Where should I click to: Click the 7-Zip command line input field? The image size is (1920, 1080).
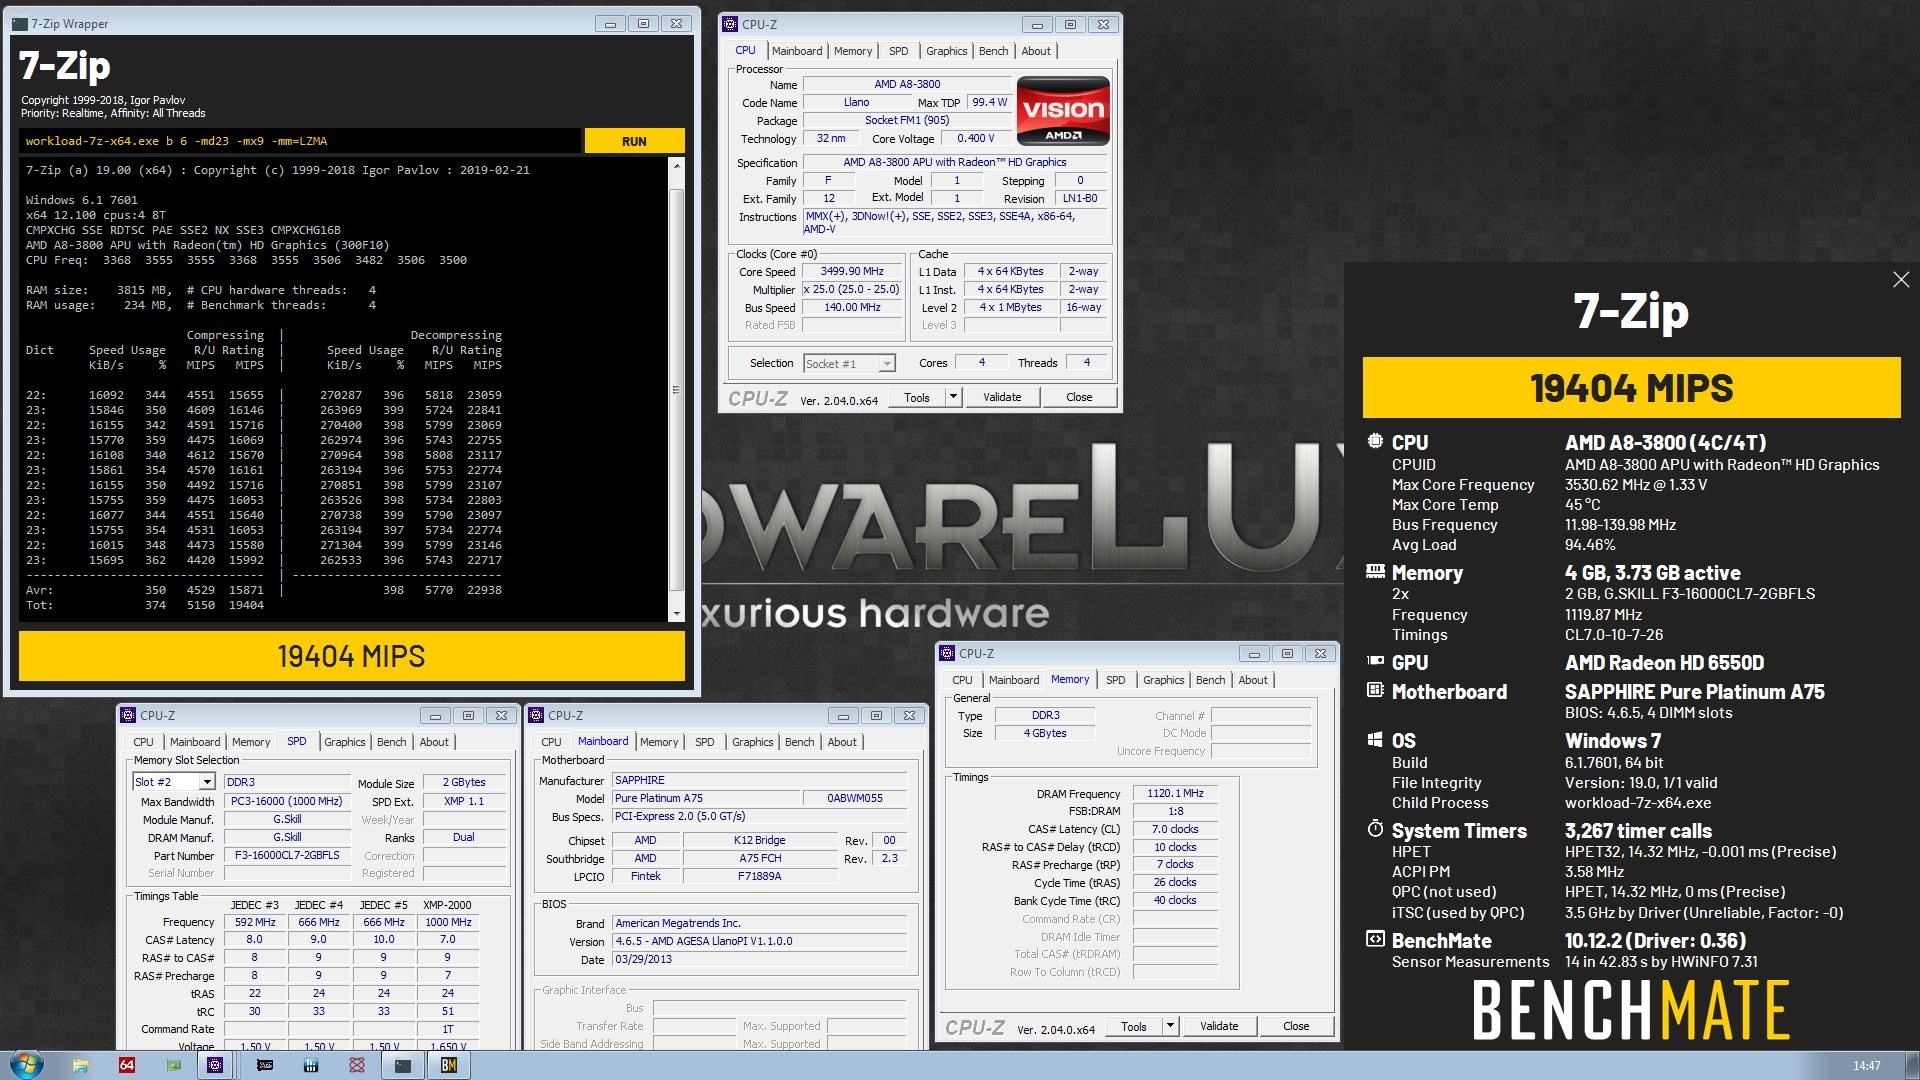click(x=300, y=141)
